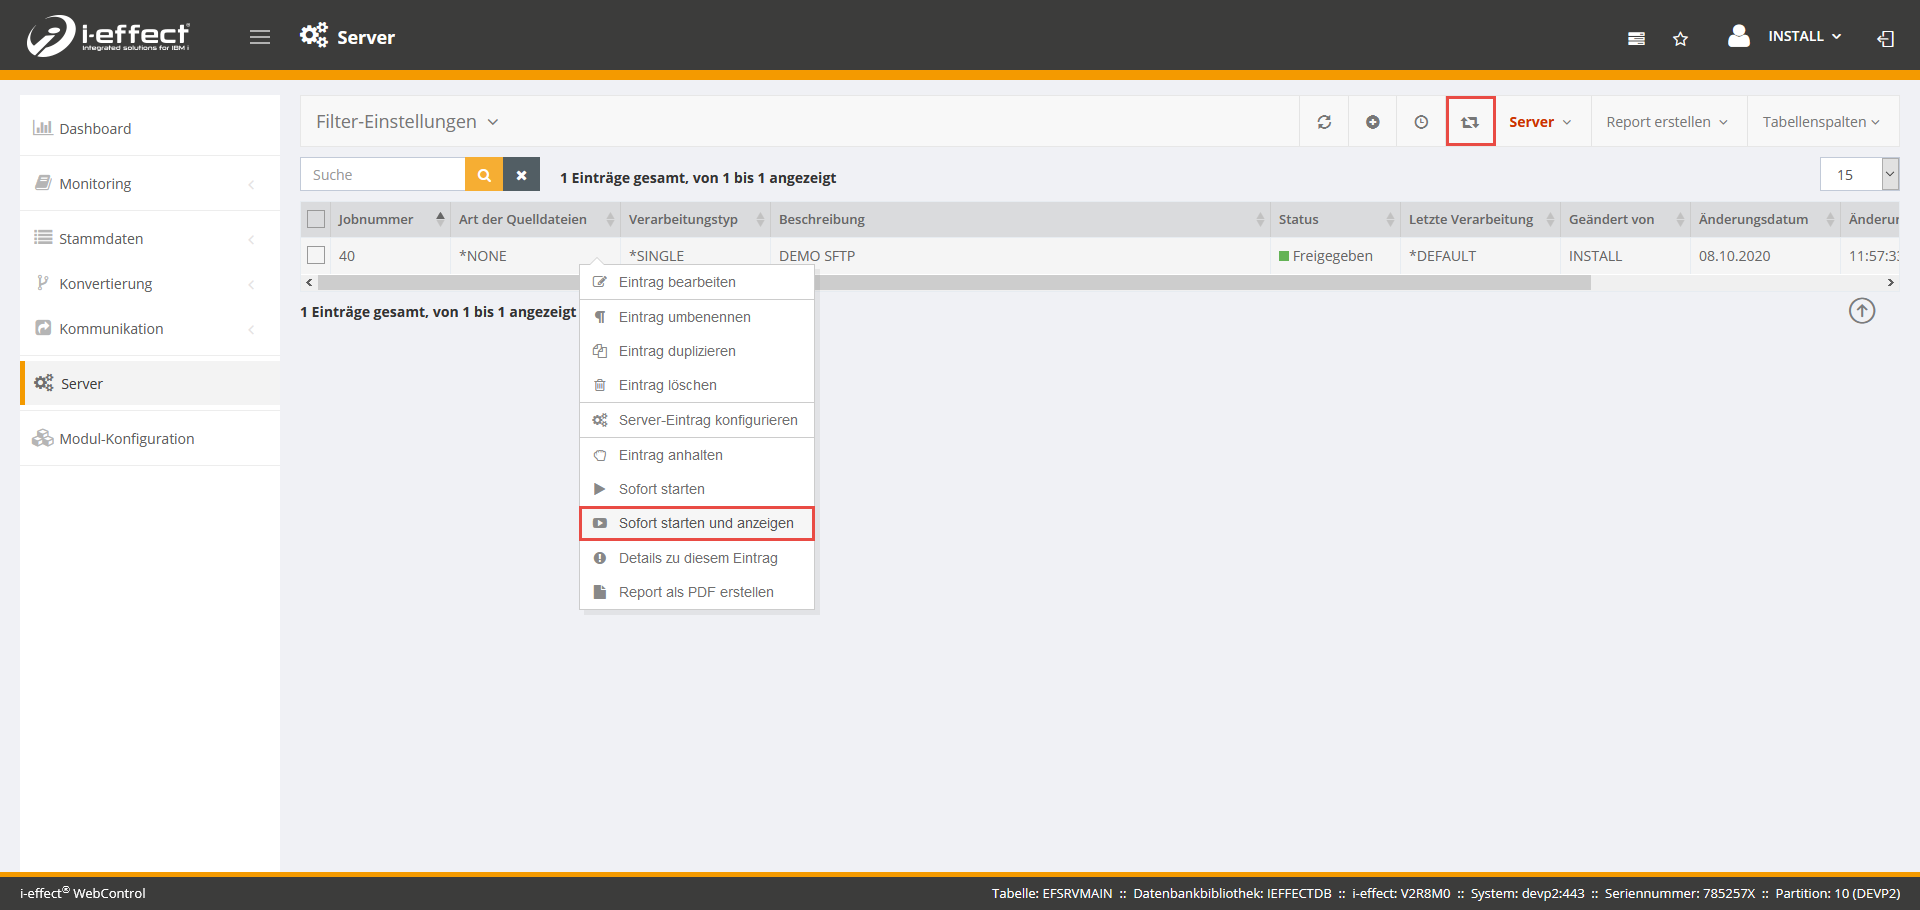Expand the Filter-Einstellungen panel
The height and width of the screenshot is (910, 1920).
click(407, 122)
